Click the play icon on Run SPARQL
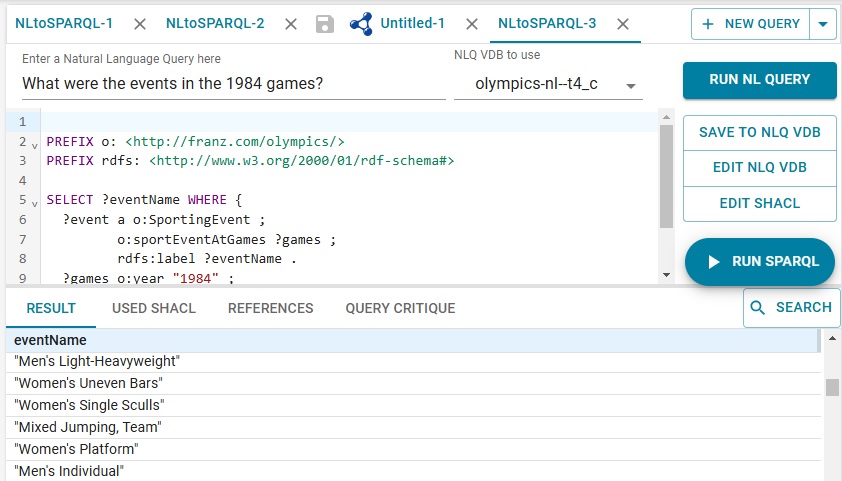Viewport: 842px width, 481px height. click(713, 262)
